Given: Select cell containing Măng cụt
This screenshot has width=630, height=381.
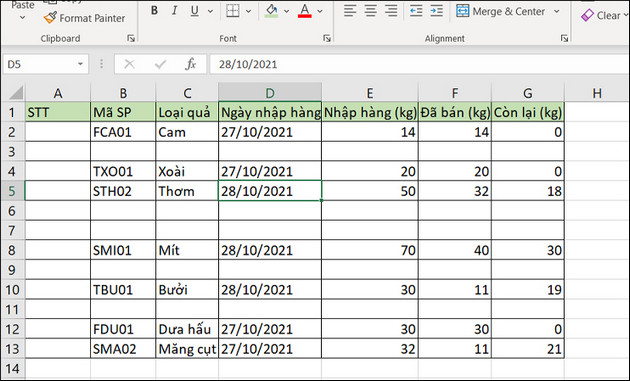Looking at the screenshot, I should (x=187, y=349).
